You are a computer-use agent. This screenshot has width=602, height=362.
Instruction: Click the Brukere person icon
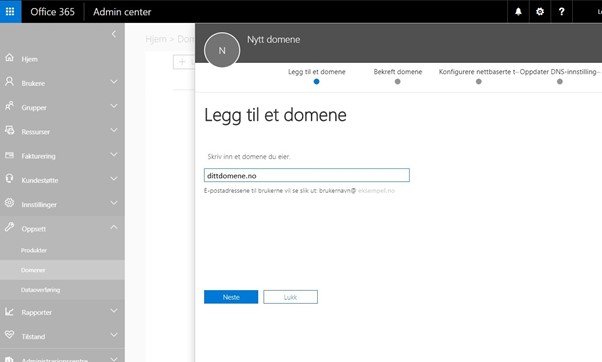click(10, 82)
